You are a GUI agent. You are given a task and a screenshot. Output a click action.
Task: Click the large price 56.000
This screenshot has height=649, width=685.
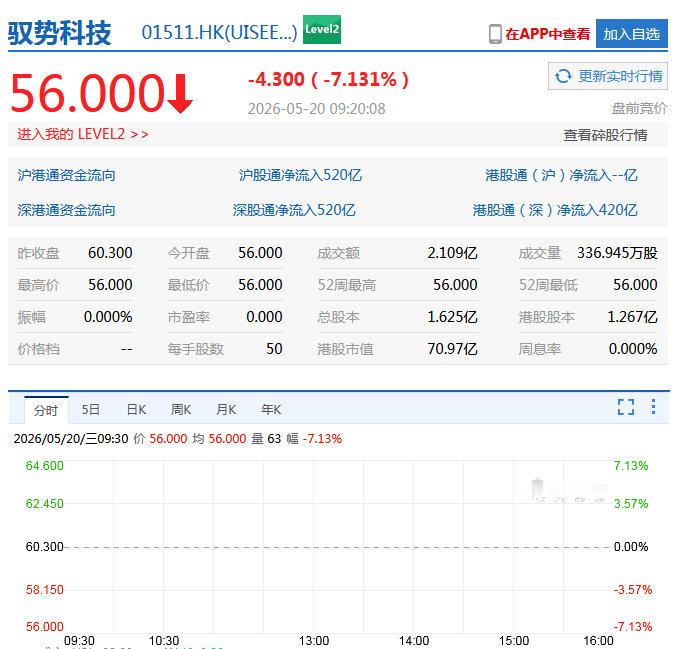point(87,93)
